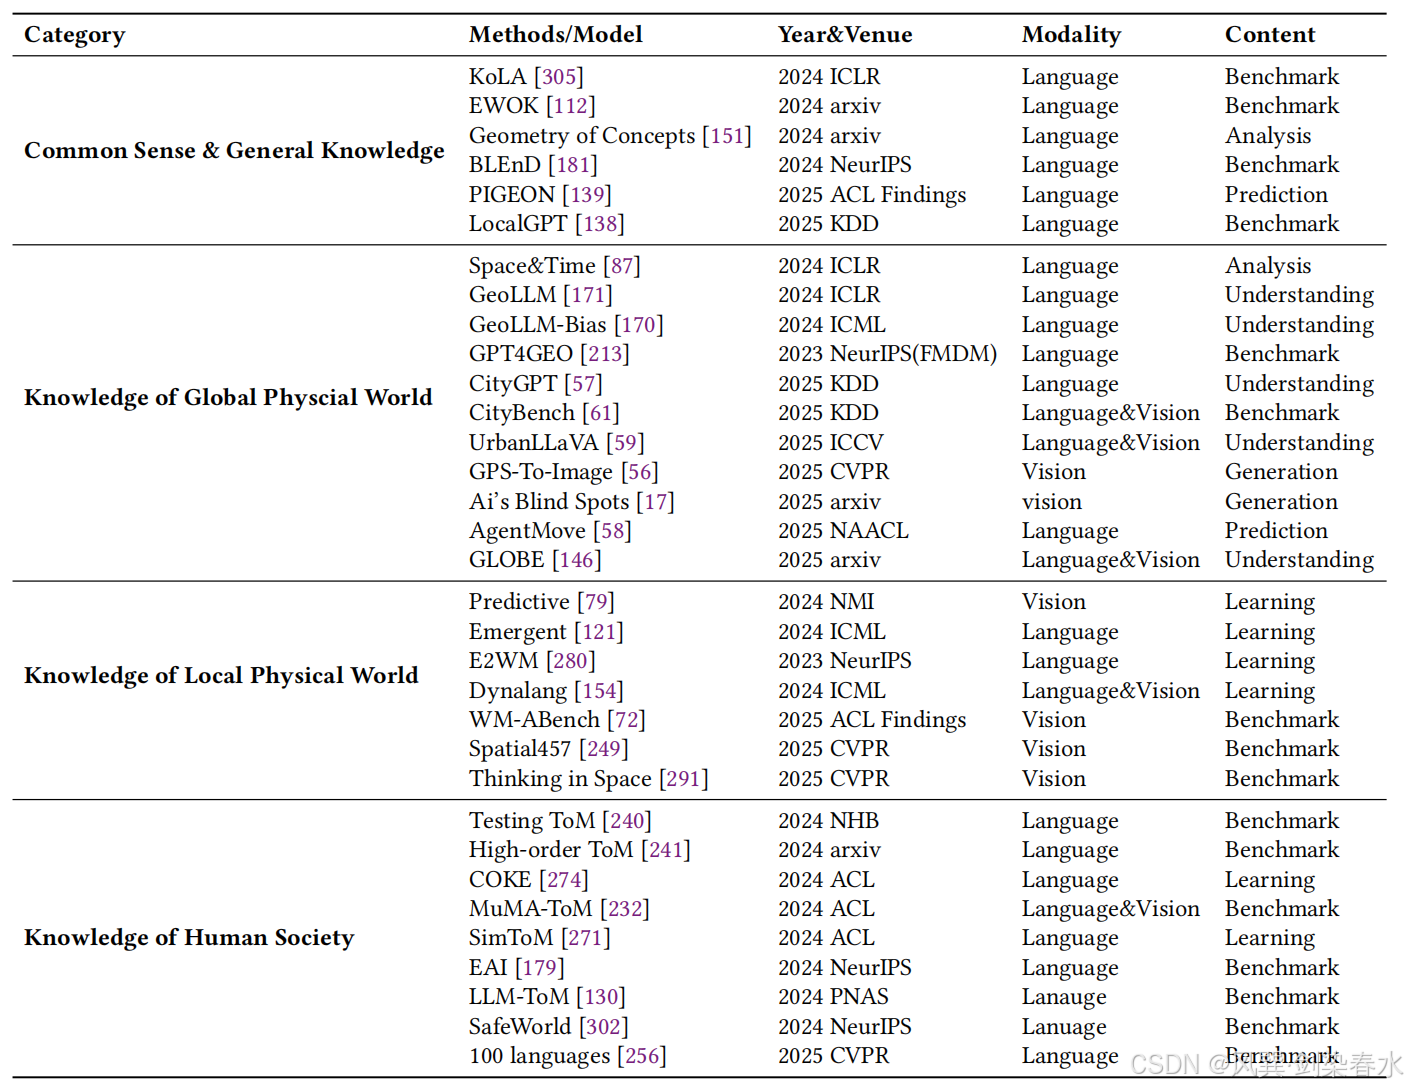Open the Spatial457 citation [249]
Viewport: 1408px width, 1090px height.
604,749
